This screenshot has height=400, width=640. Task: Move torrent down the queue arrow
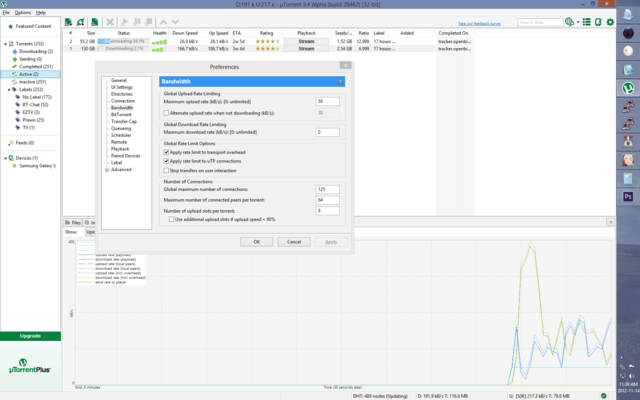coord(175,22)
